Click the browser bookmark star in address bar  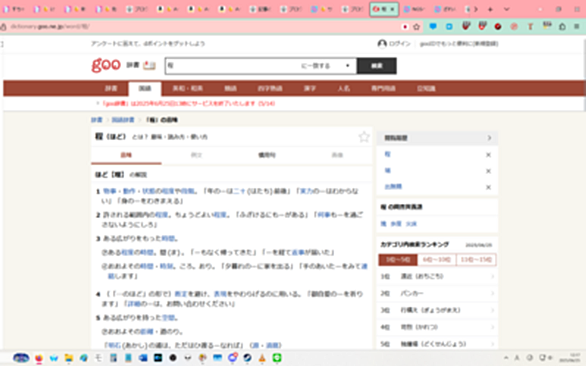coord(416,27)
